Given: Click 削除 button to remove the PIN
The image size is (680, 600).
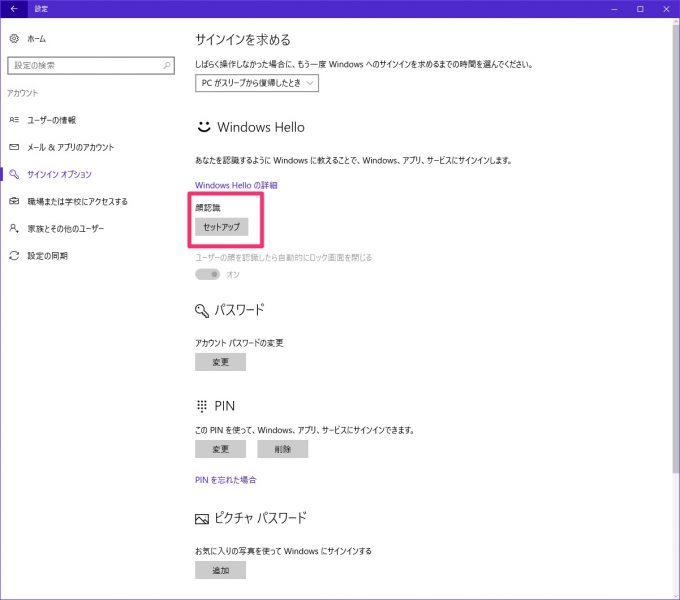Looking at the screenshot, I should click(282, 449).
